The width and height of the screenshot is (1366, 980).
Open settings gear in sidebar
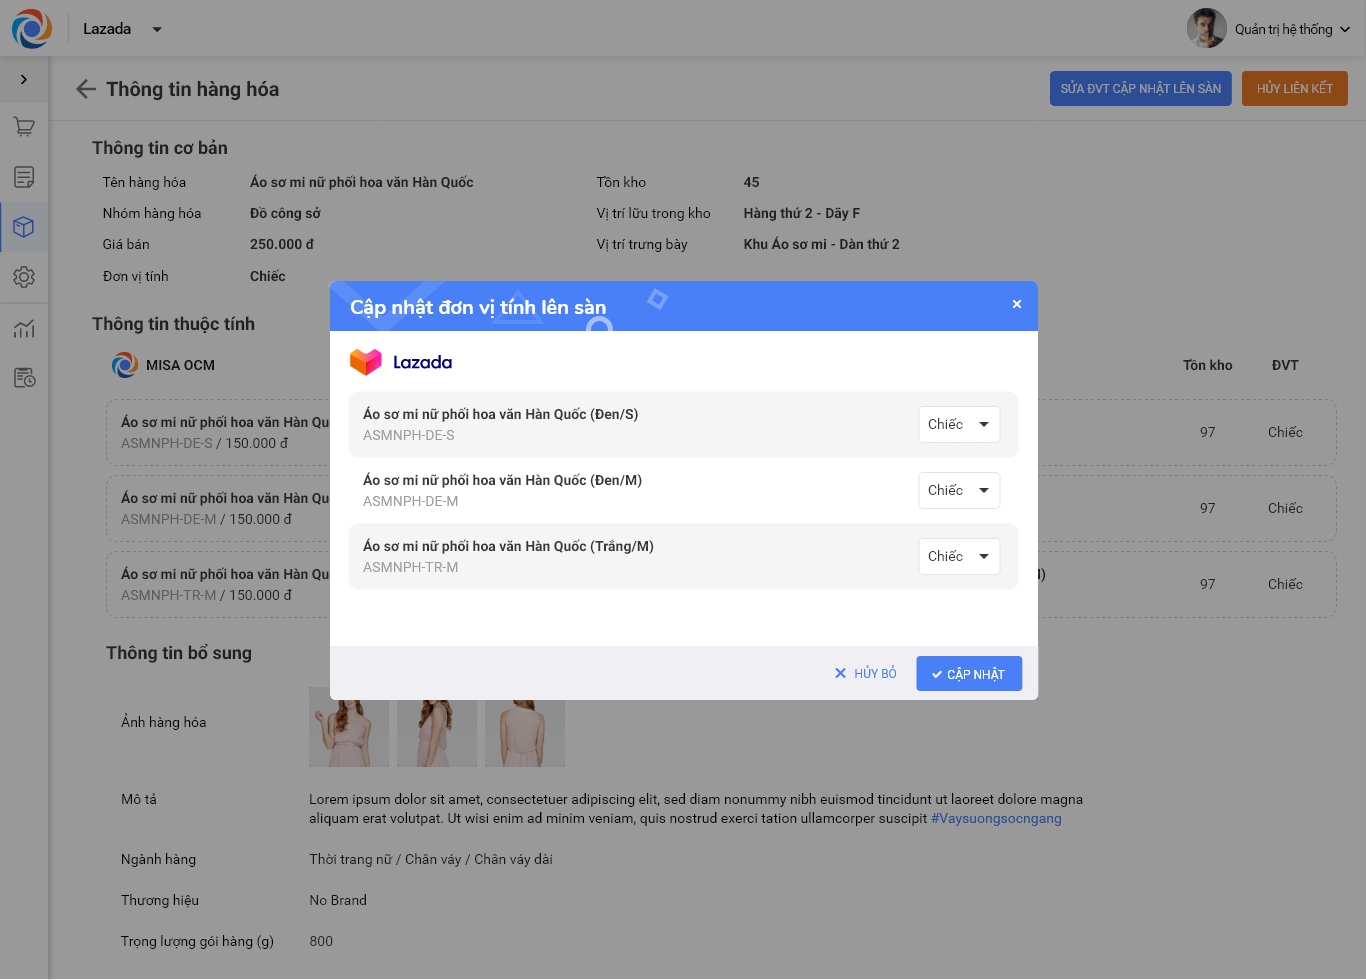click(24, 277)
